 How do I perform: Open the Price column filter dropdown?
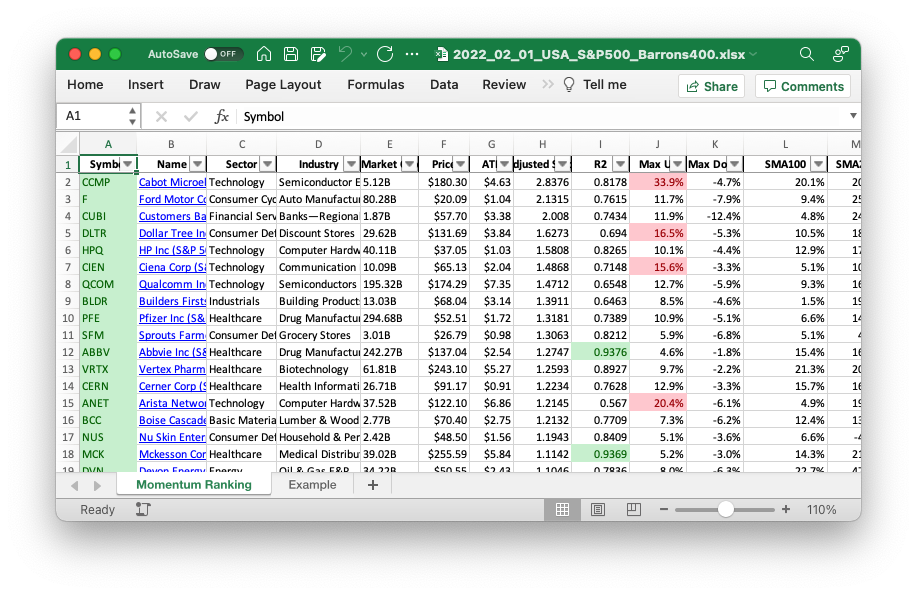click(461, 164)
